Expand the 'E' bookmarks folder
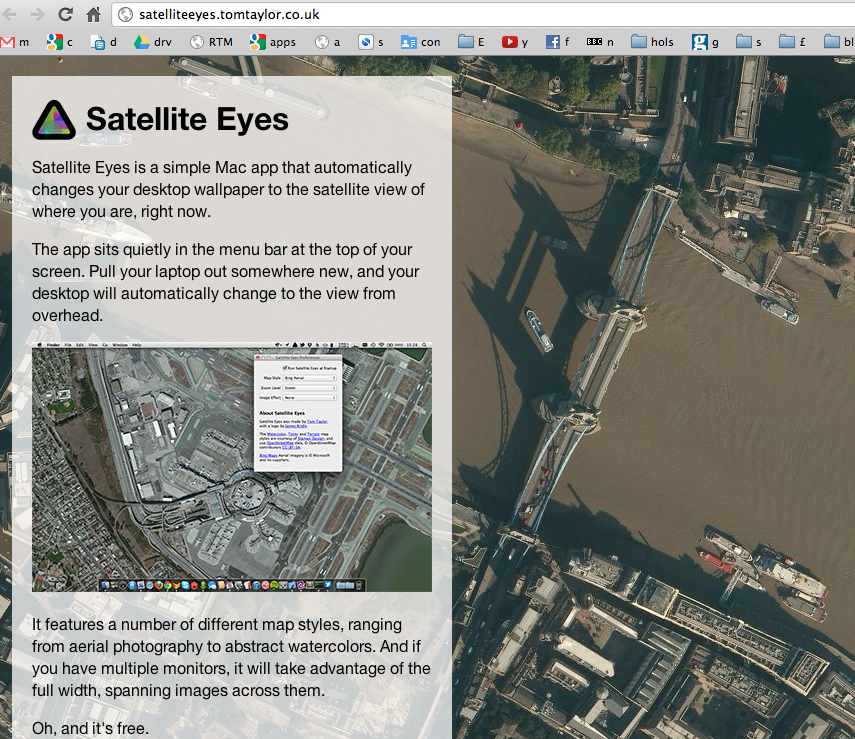This screenshot has width=855, height=739. [471, 42]
